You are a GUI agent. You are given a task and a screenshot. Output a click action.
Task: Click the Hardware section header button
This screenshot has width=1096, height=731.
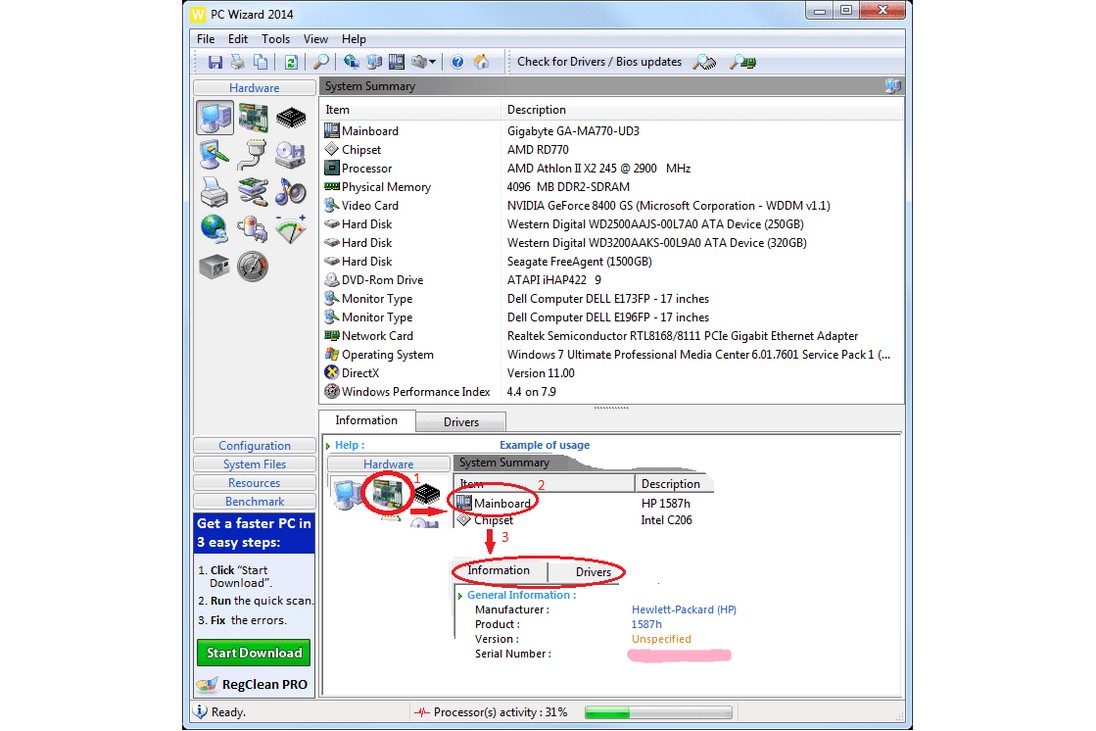pos(254,87)
